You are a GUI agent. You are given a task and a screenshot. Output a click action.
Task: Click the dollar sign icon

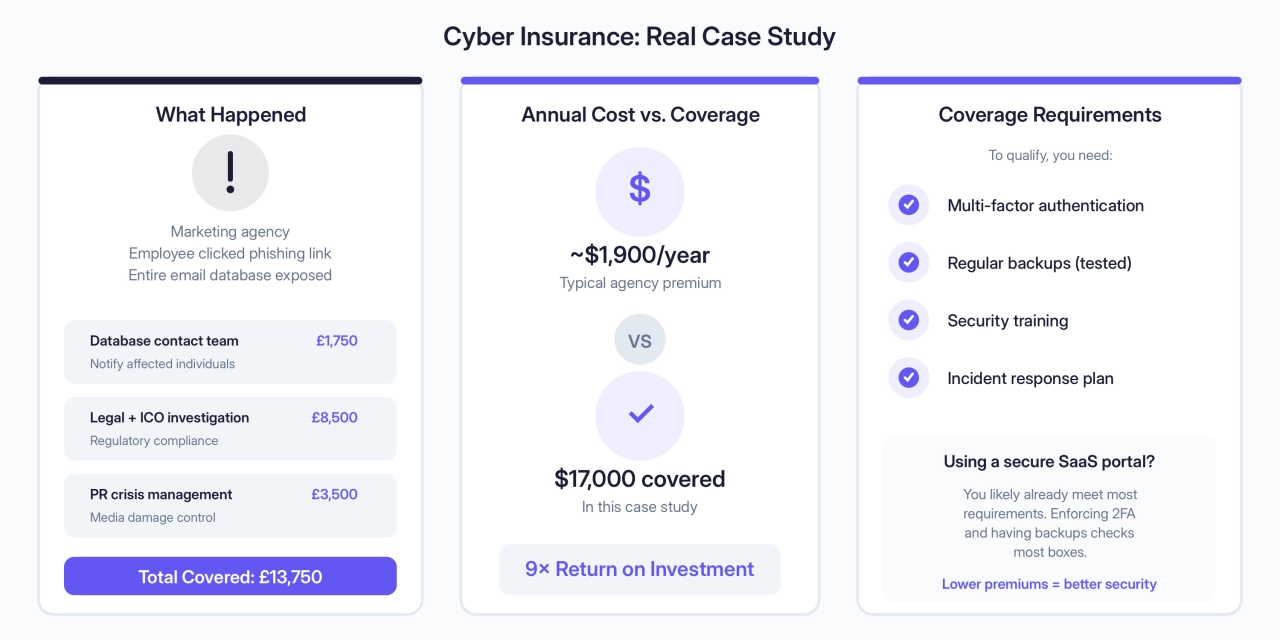(640, 191)
